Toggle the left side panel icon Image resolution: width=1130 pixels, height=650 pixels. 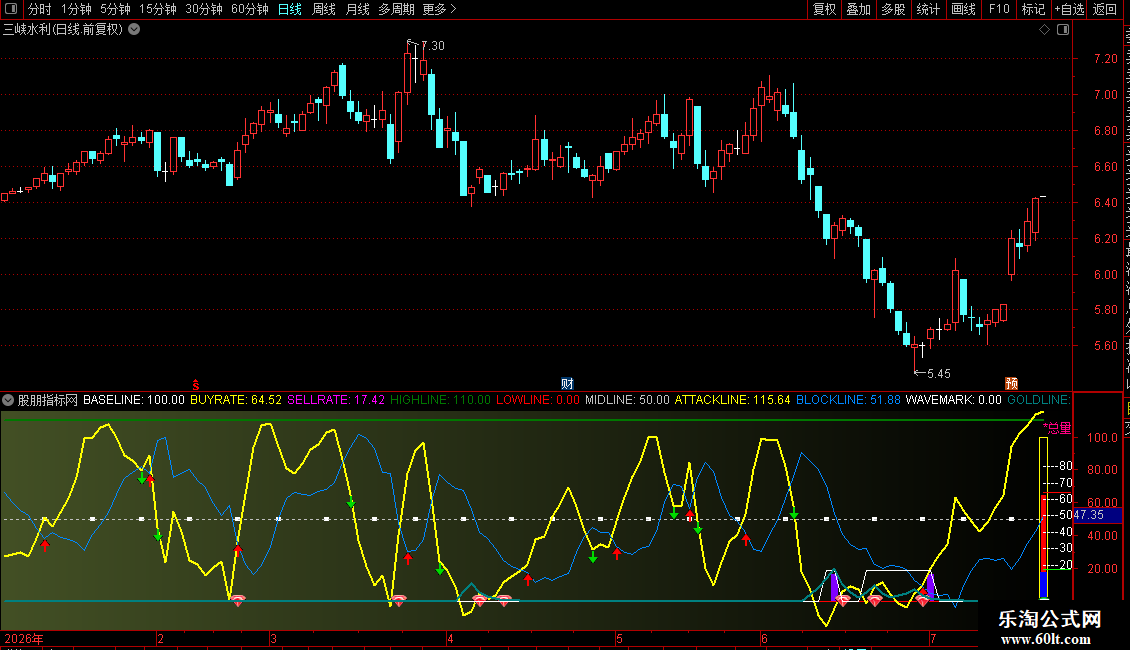(x=11, y=9)
